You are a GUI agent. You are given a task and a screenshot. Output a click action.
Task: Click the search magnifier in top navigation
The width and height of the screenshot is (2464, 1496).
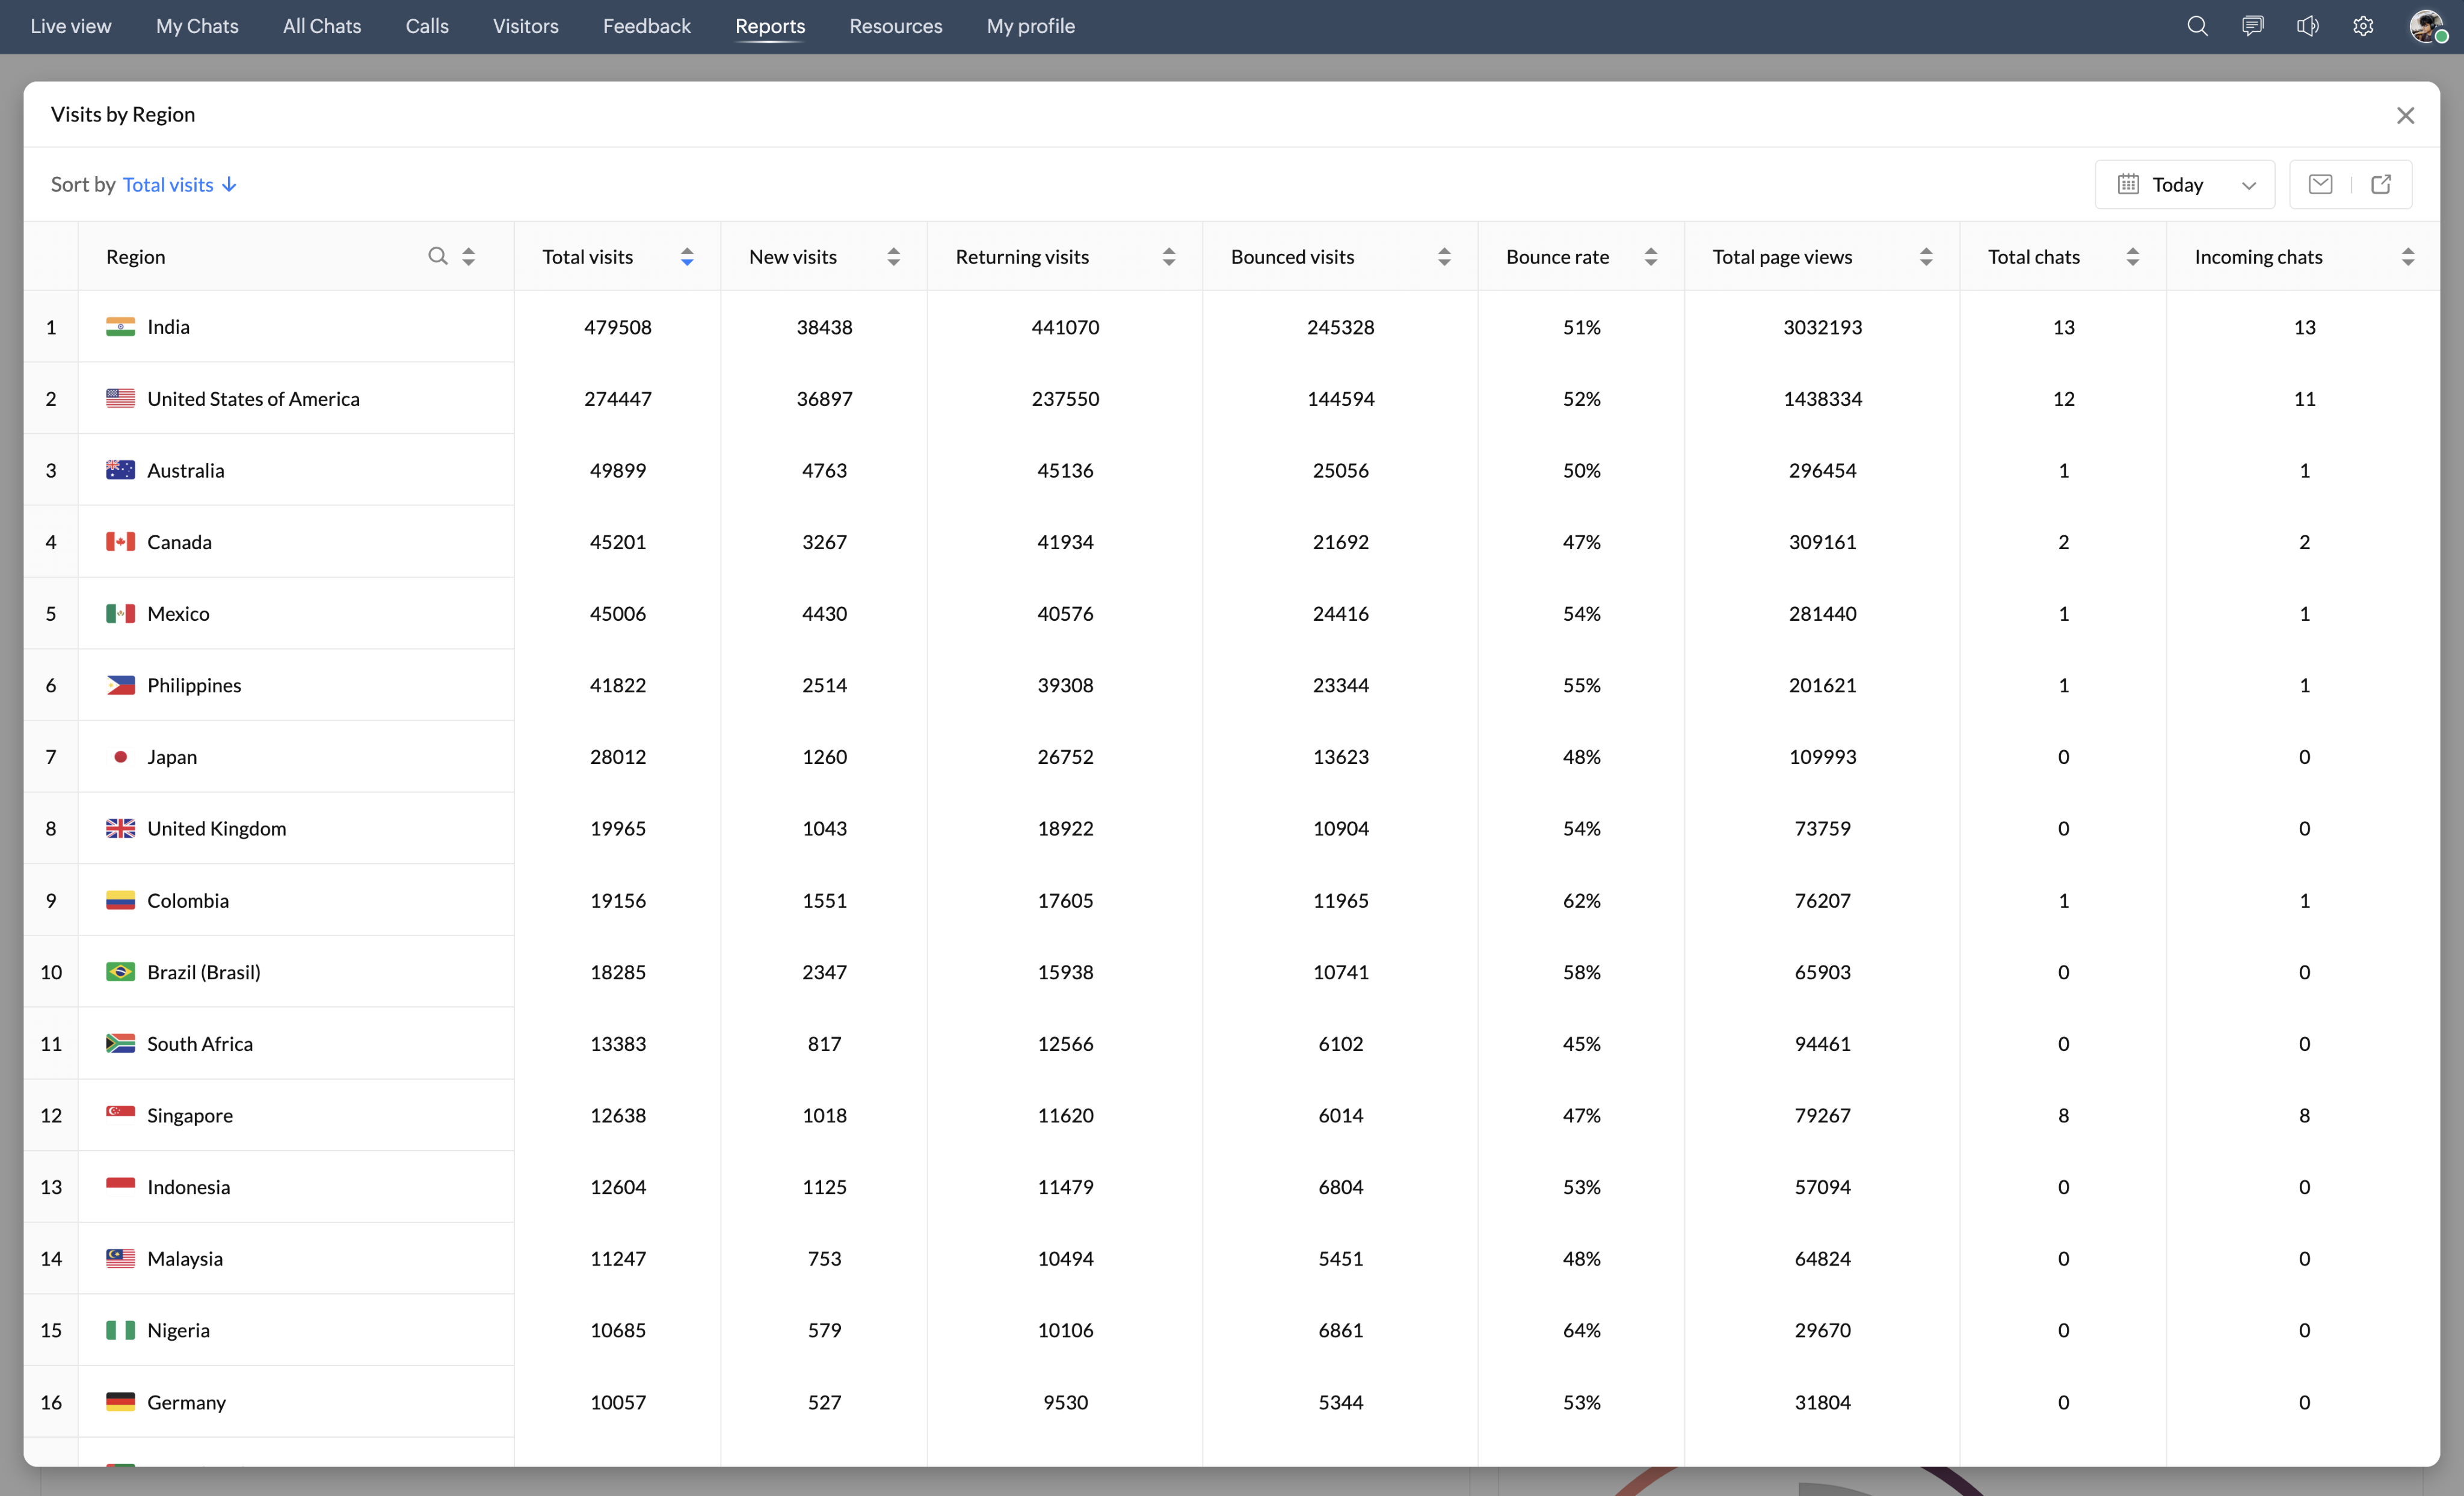click(x=2196, y=26)
